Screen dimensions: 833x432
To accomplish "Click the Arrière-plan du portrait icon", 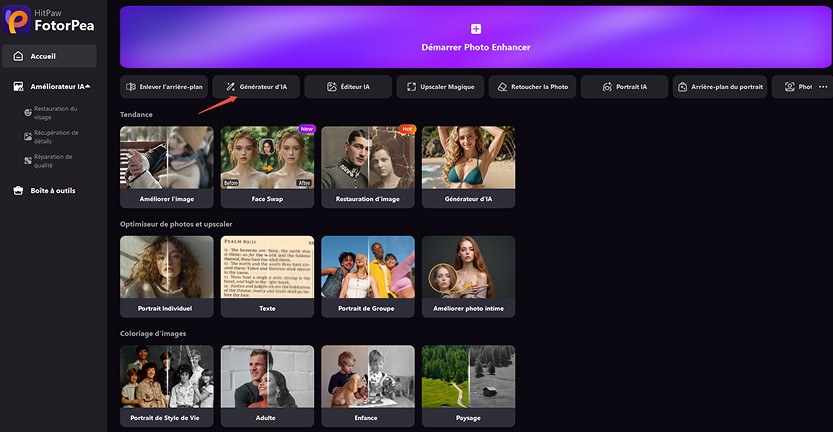I will pyautogui.click(x=683, y=87).
